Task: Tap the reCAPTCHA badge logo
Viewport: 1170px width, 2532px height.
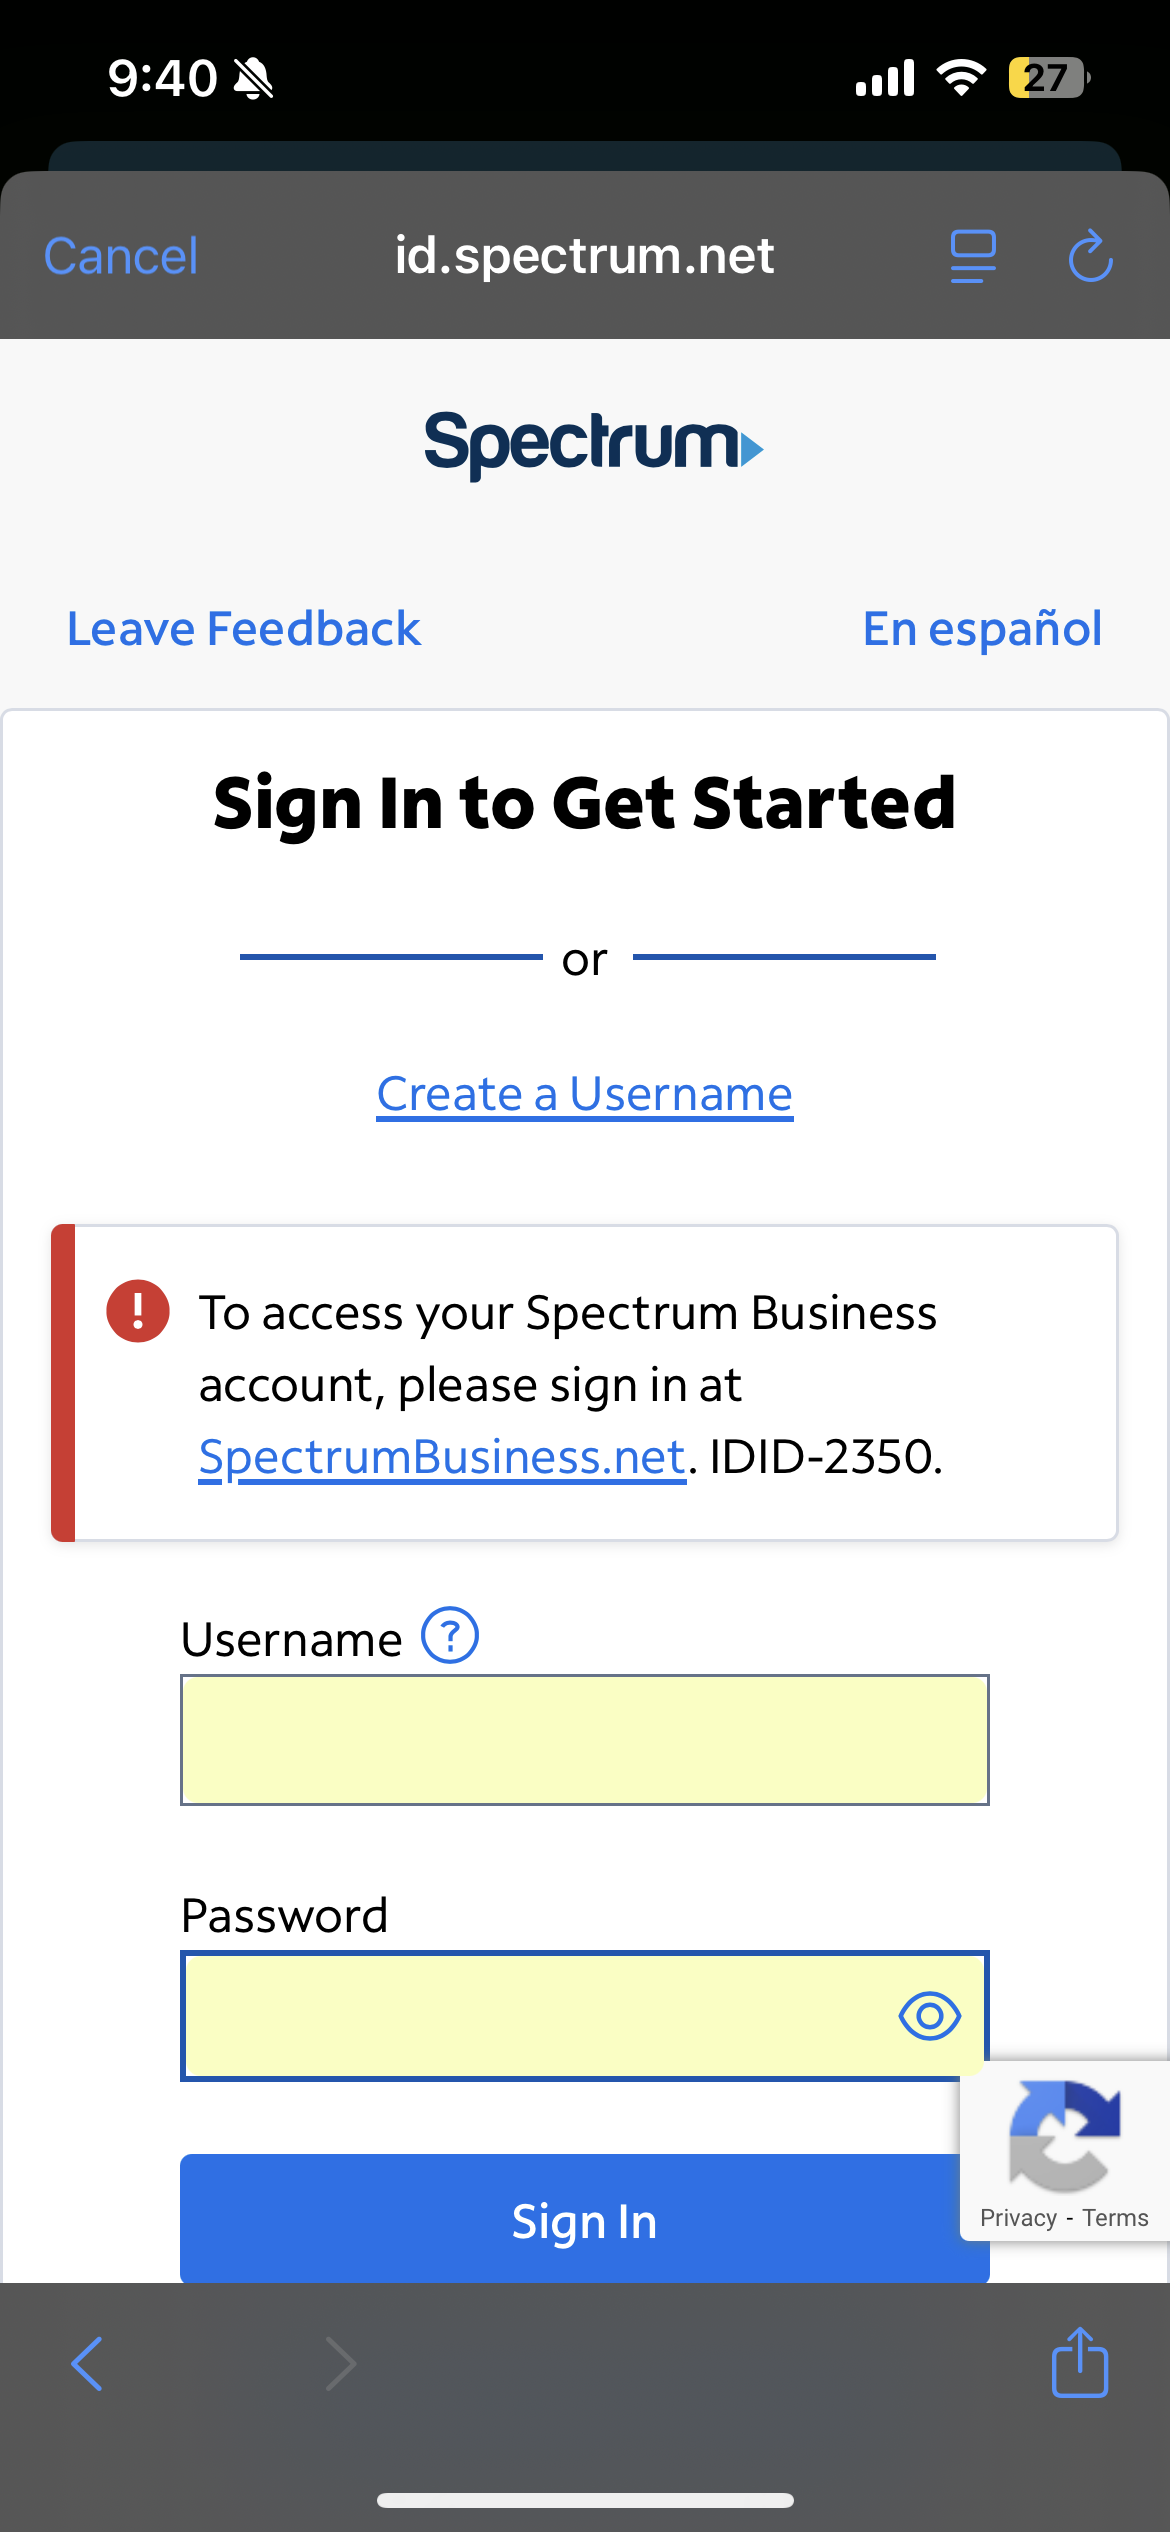Action: click(1064, 2134)
